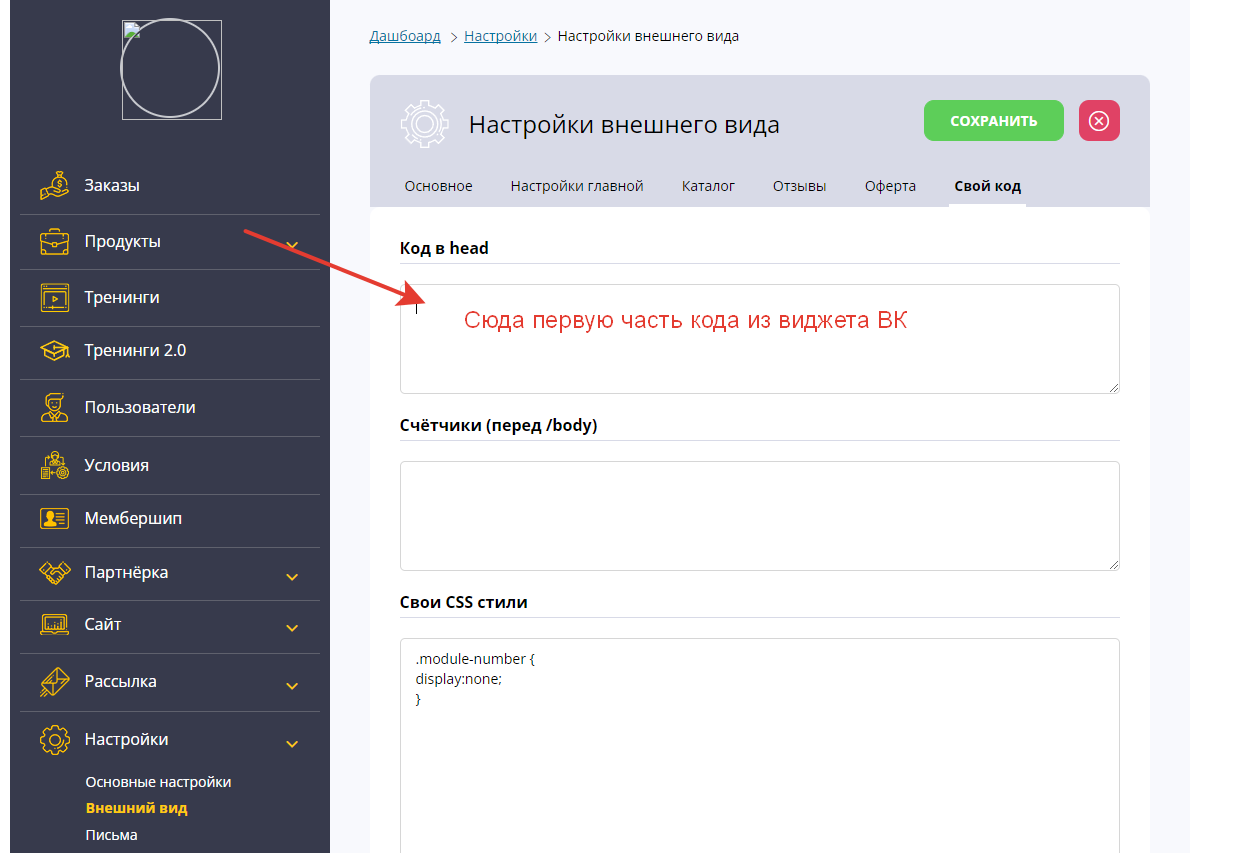Switch to the Отзывы tab
Viewport: 1252px width, 853px height.
click(799, 186)
